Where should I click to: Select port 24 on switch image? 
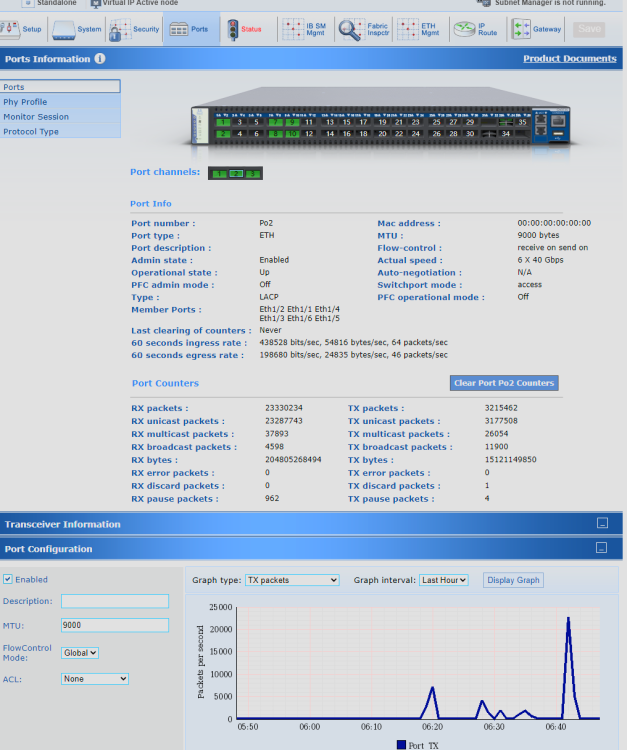coord(416,134)
